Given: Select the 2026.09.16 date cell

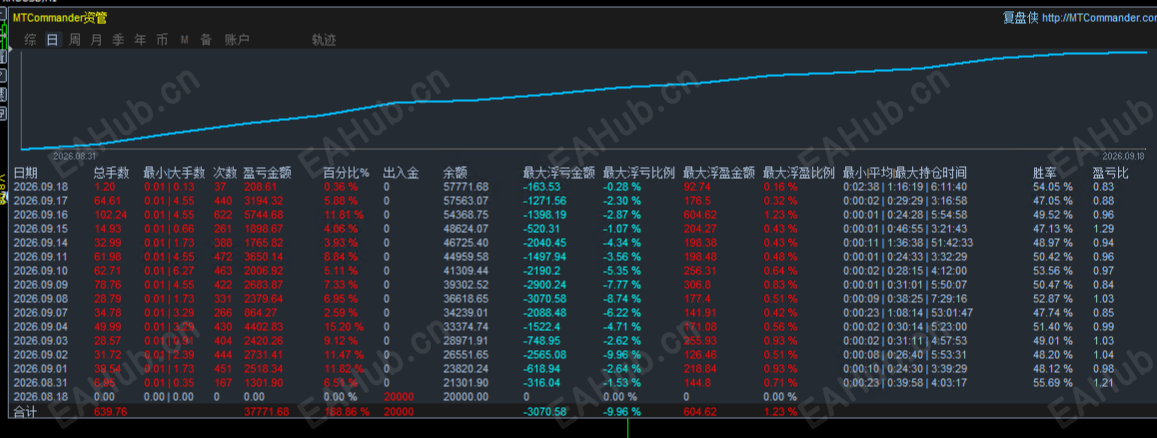Looking at the screenshot, I should [41, 214].
